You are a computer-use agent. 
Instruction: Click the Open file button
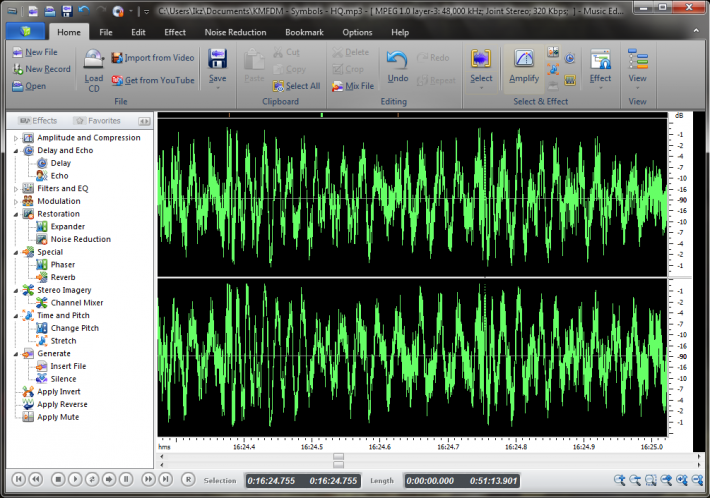click(x=29, y=86)
